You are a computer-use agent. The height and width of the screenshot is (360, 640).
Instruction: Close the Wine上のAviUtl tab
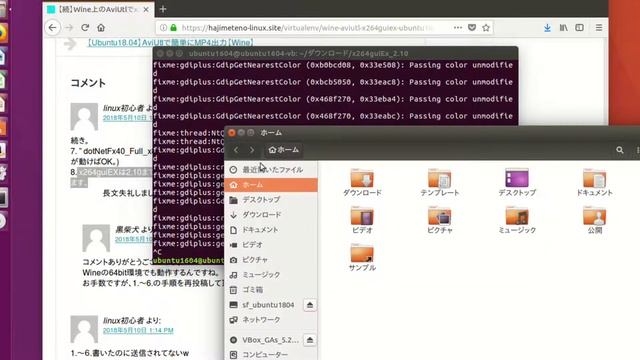click(x=146, y=9)
